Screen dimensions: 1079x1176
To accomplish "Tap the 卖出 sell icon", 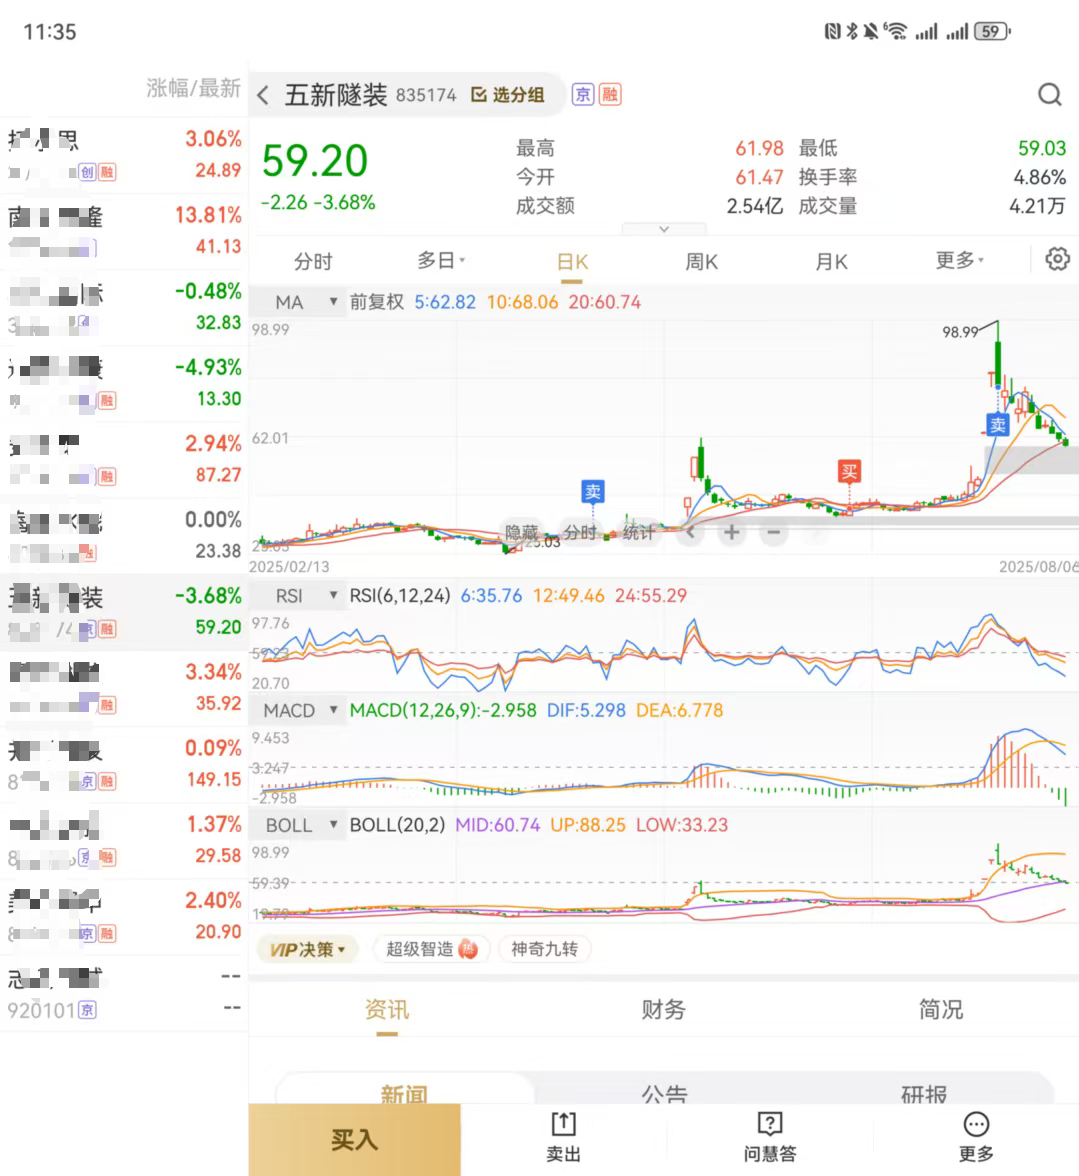I will point(563,1138).
